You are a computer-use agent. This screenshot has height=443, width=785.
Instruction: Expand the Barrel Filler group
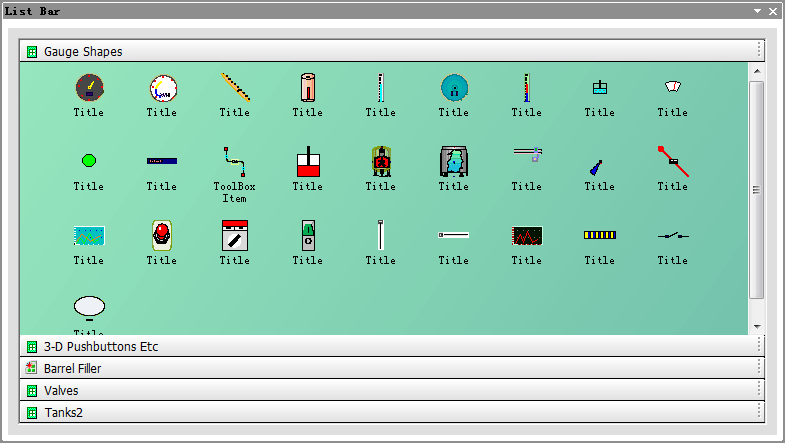72,369
